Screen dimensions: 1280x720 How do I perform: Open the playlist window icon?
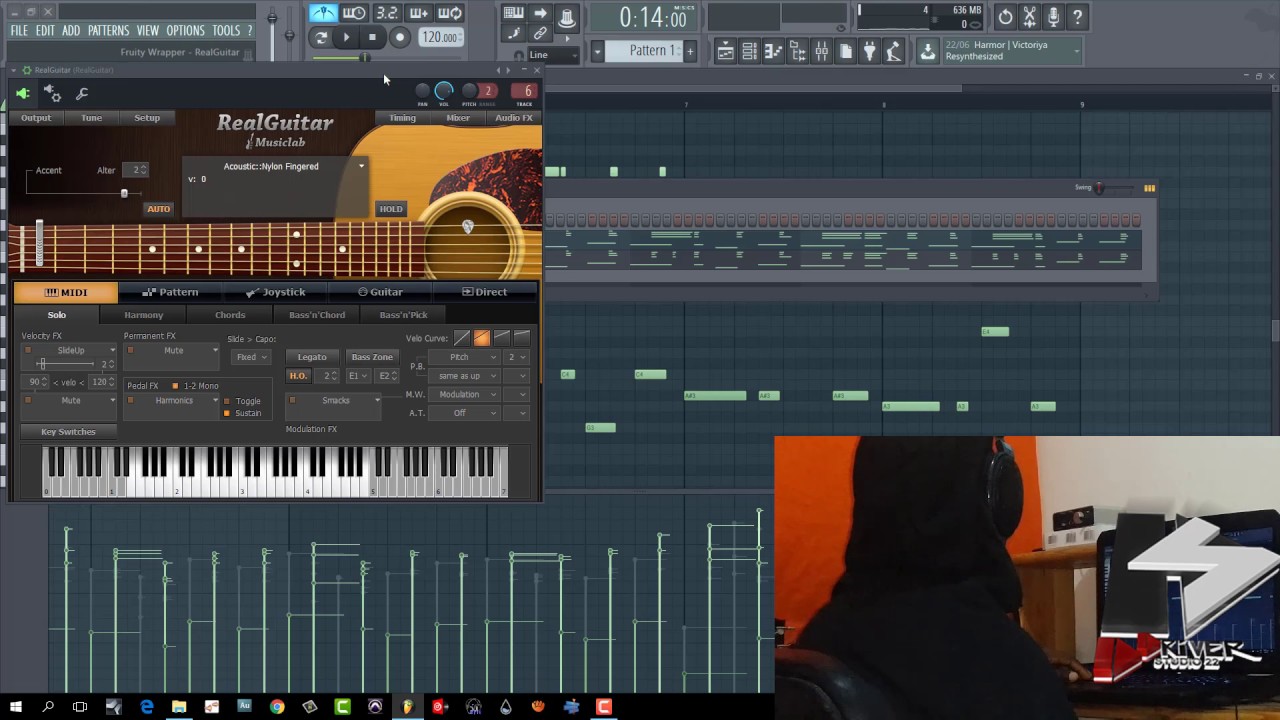point(725,52)
